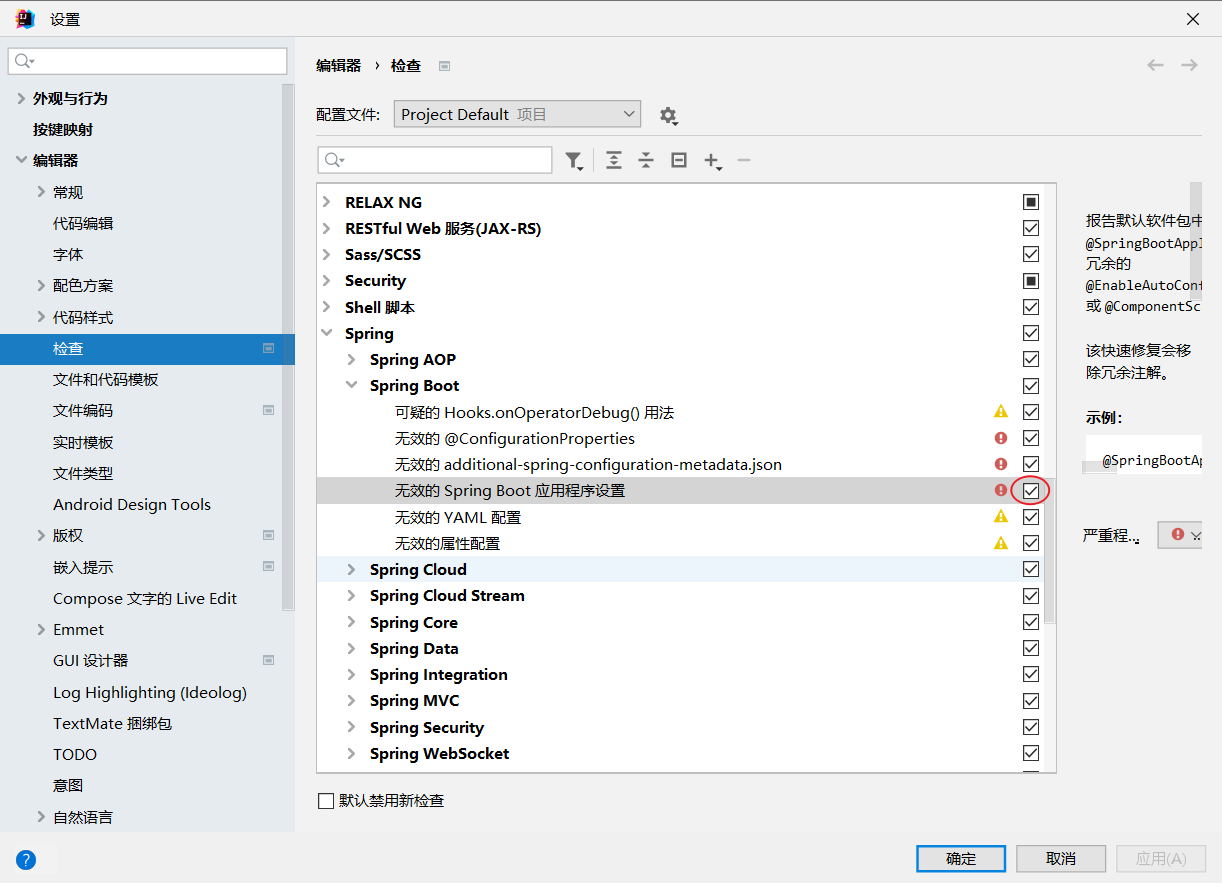This screenshot has height=883, width=1222.
Task: Click the back navigation arrow
Action: pos(1155,65)
